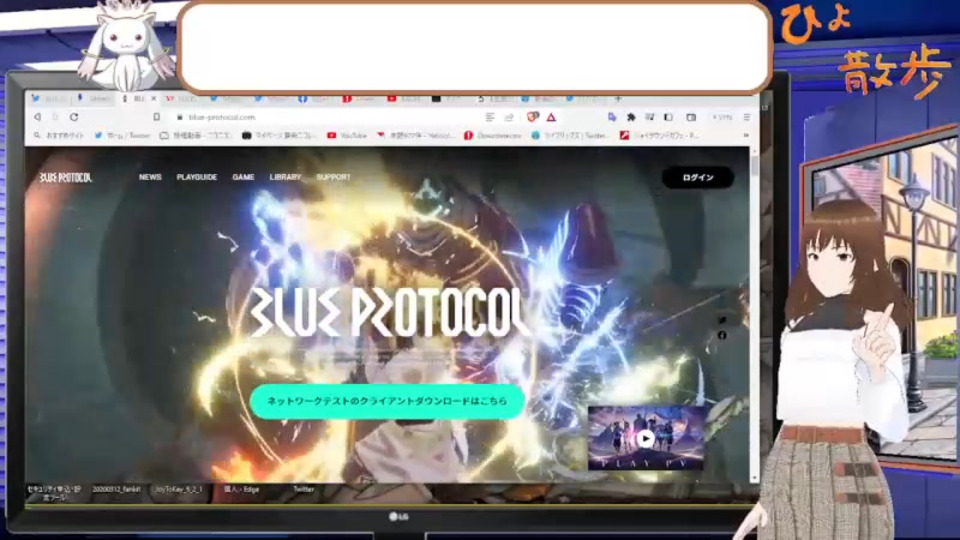This screenshot has width=960, height=540.
Task: Go back with the browser back arrow
Action: coord(37,117)
